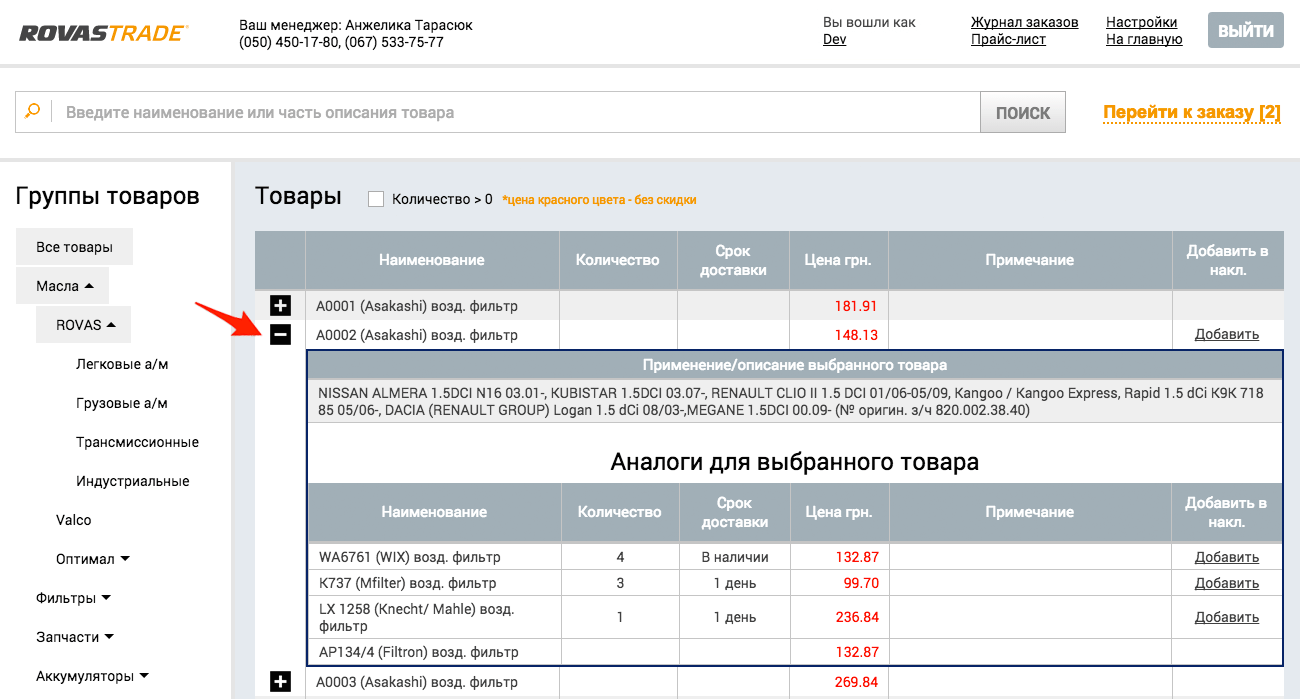
Task: Click Добавить for LX 1258 Knecht row
Action: (1227, 618)
